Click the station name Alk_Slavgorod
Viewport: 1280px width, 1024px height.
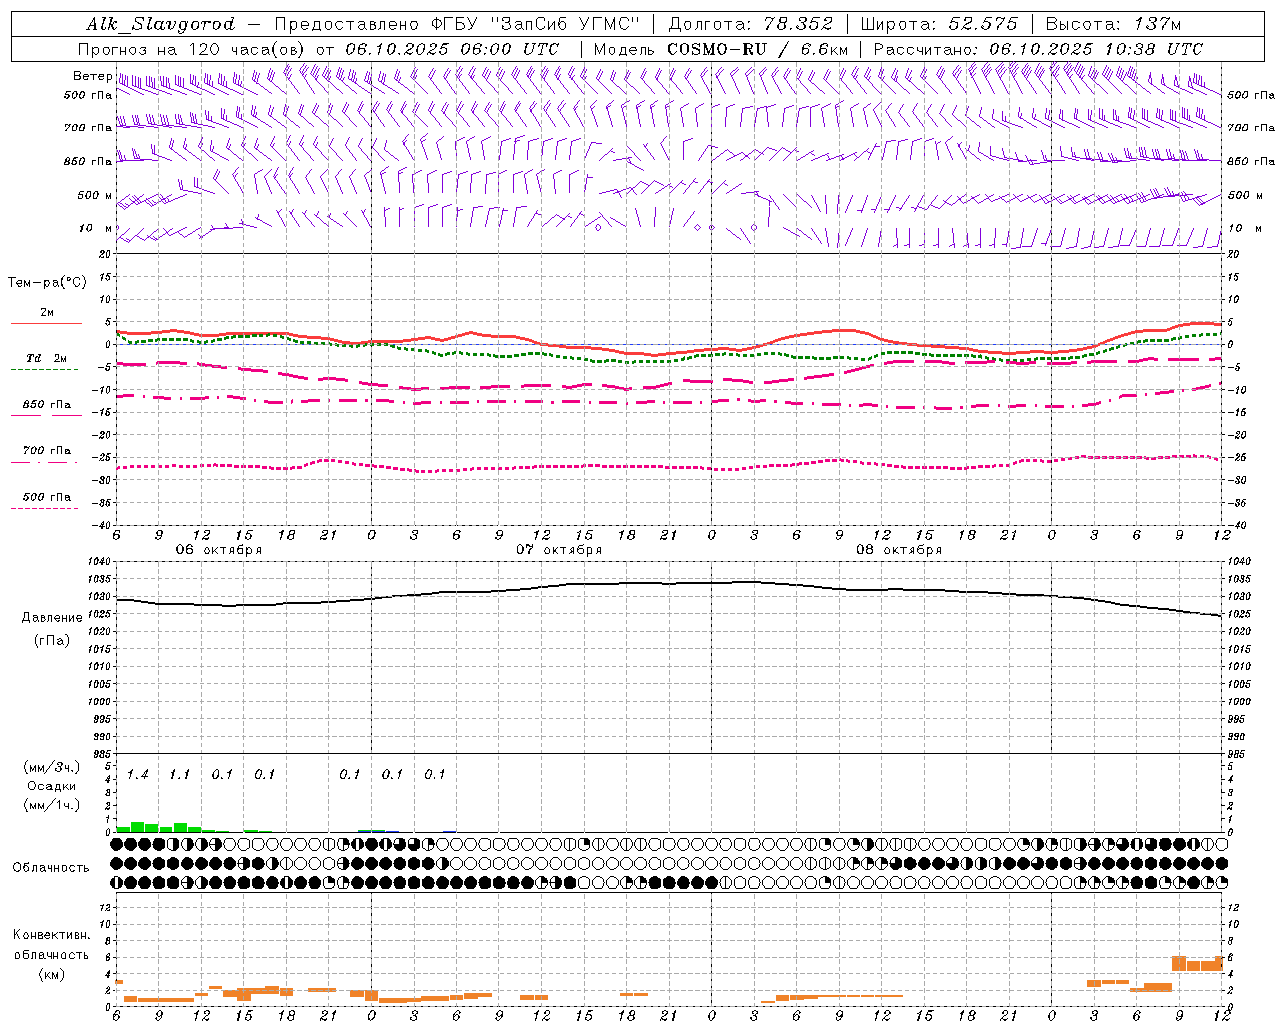coord(161,24)
